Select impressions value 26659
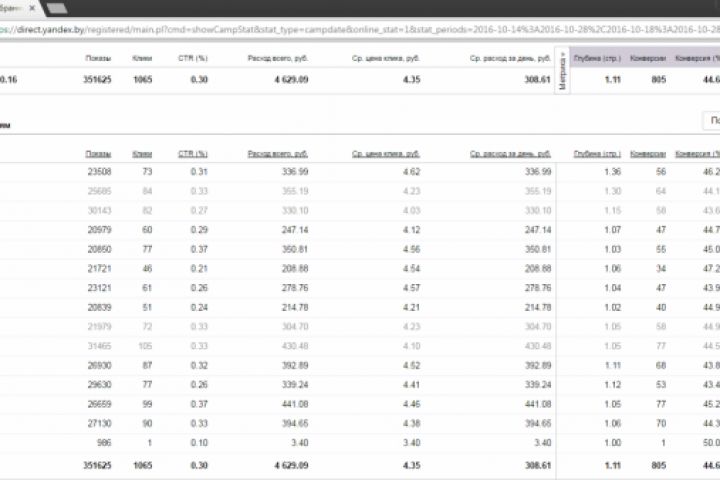Screen dimensions: 720x480 (100, 404)
